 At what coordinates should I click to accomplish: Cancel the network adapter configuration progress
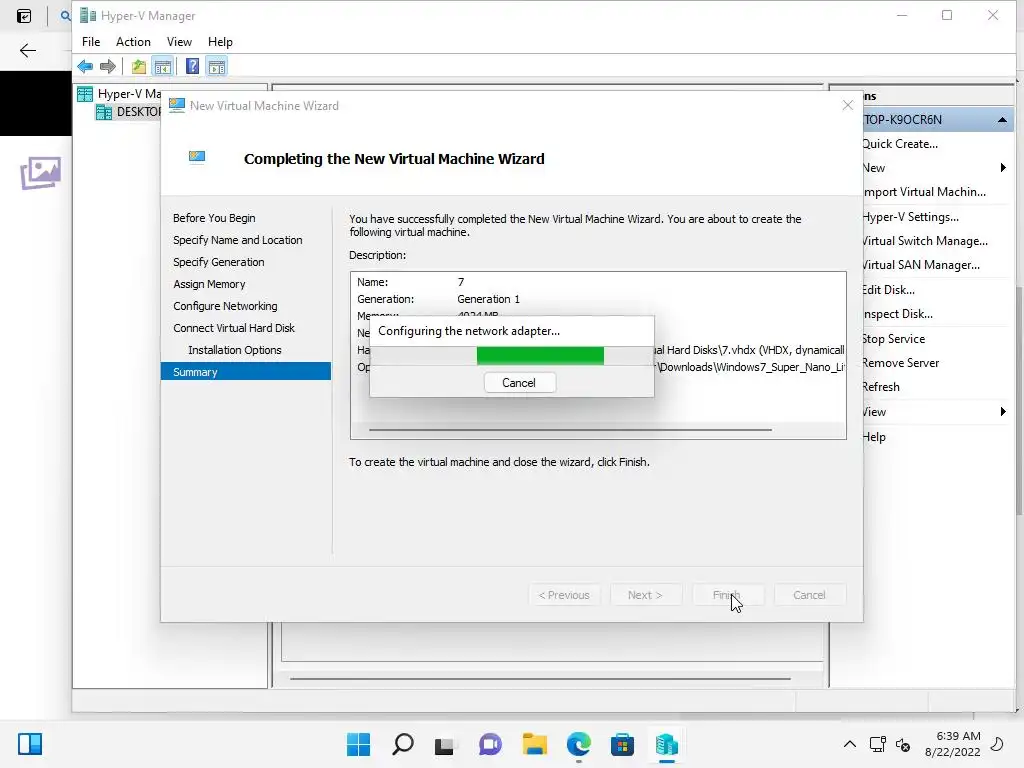(x=519, y=383)
